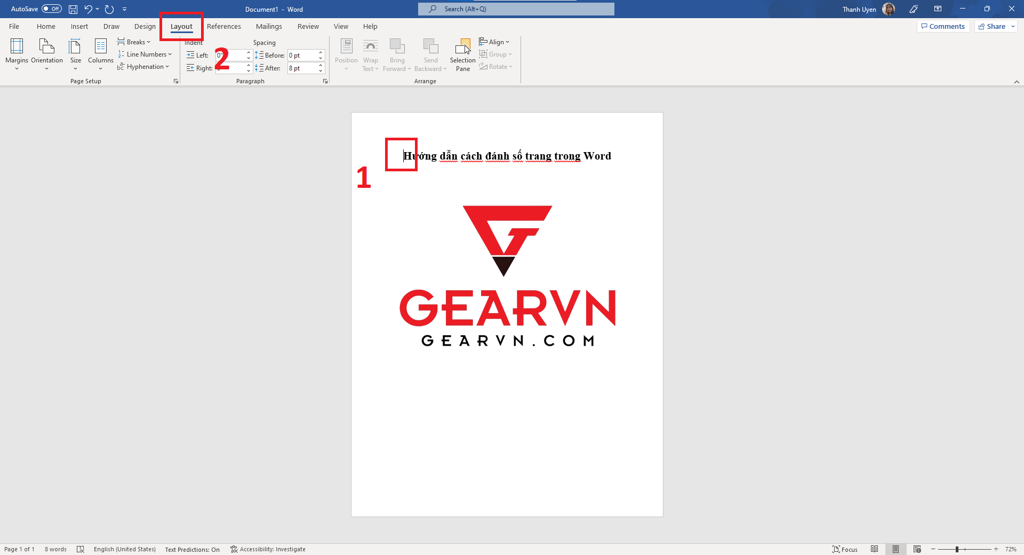The width and height of the screenshot is (1024, 555).
Task: Switch to the Home tab
Action: (46, 27)
